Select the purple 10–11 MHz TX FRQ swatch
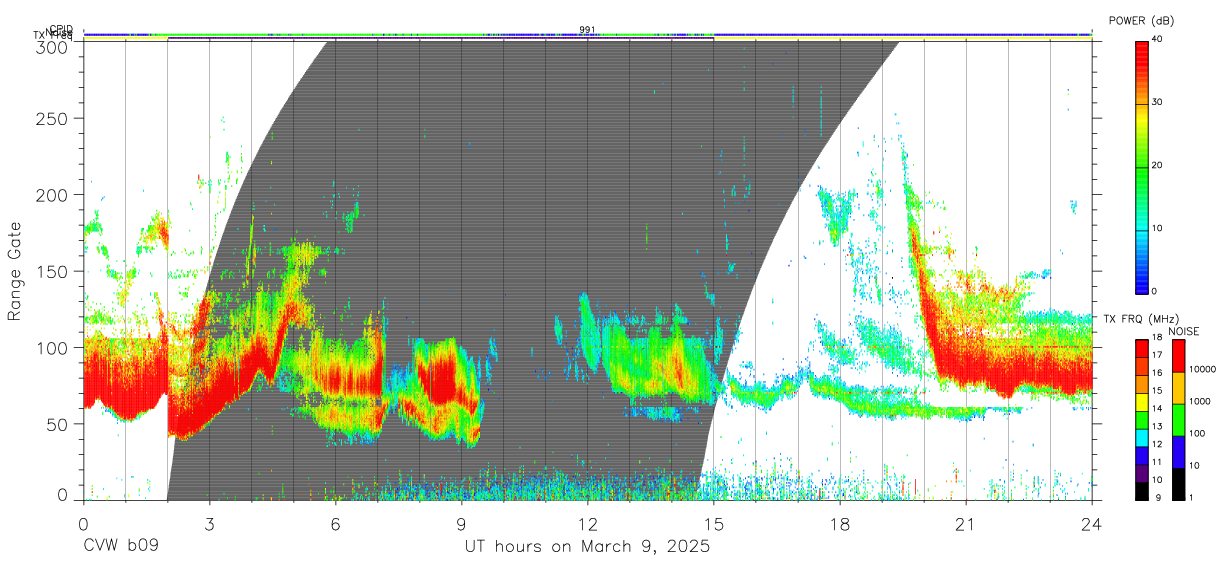 point(1141,471)
